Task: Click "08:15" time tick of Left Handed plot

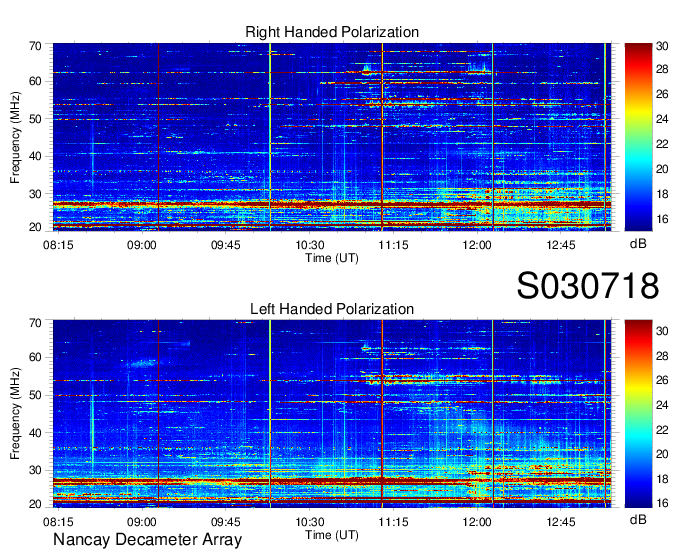Action: coord(58,522)
